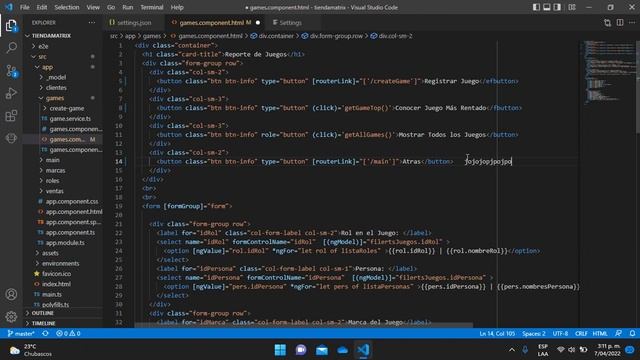Click Ln 14, Col 105 status entry
The width and height of the screenshot is (640, 360).
click(x=497, y=333)
